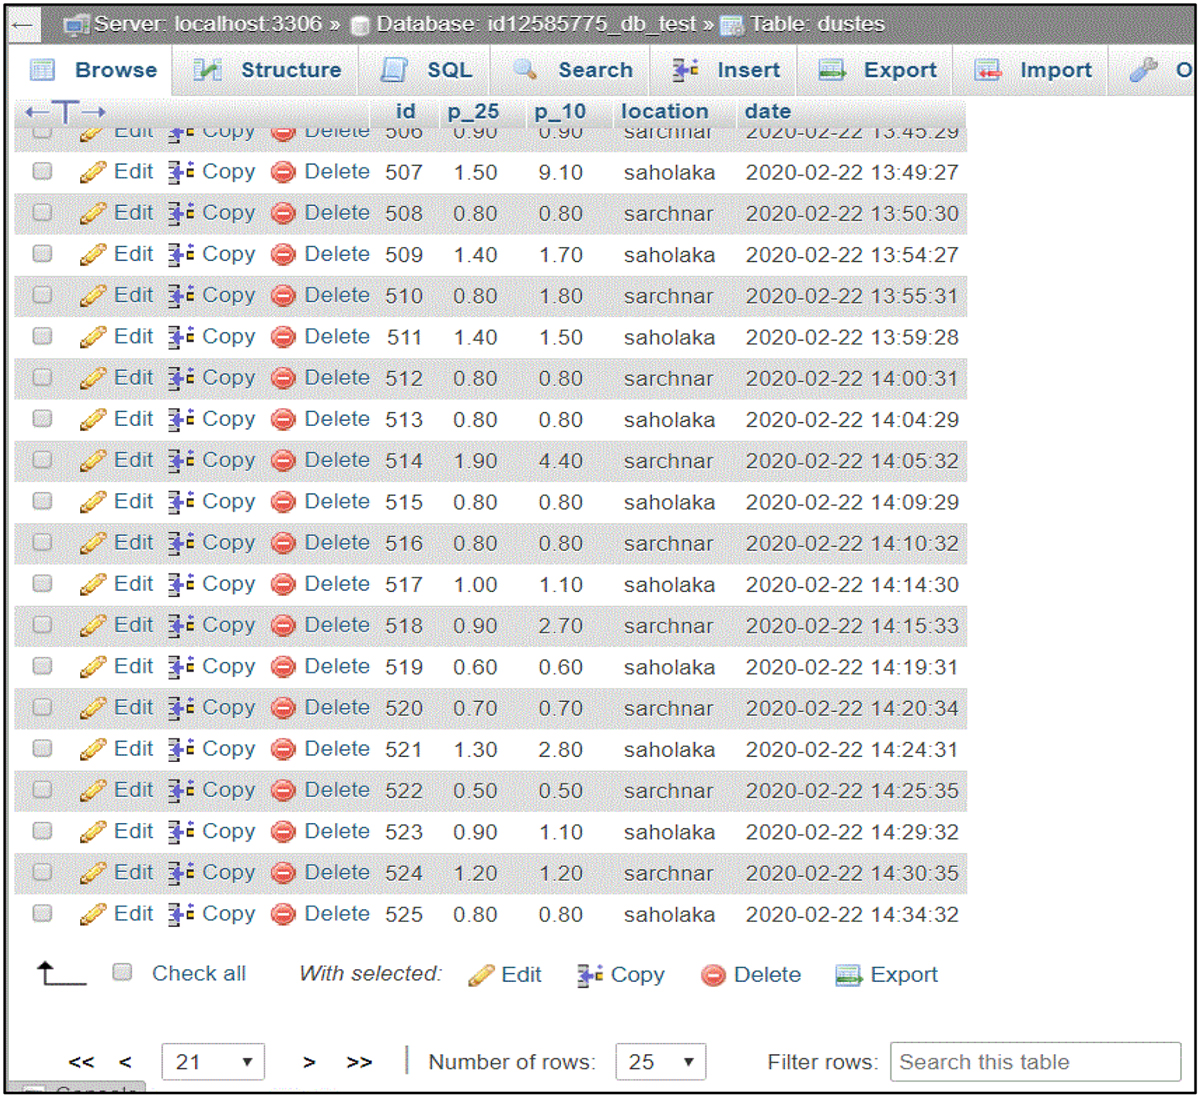Click the back arrow icon left of the server breadcrumb
The image size is (1200, 1098).
(x=23, y=25)
